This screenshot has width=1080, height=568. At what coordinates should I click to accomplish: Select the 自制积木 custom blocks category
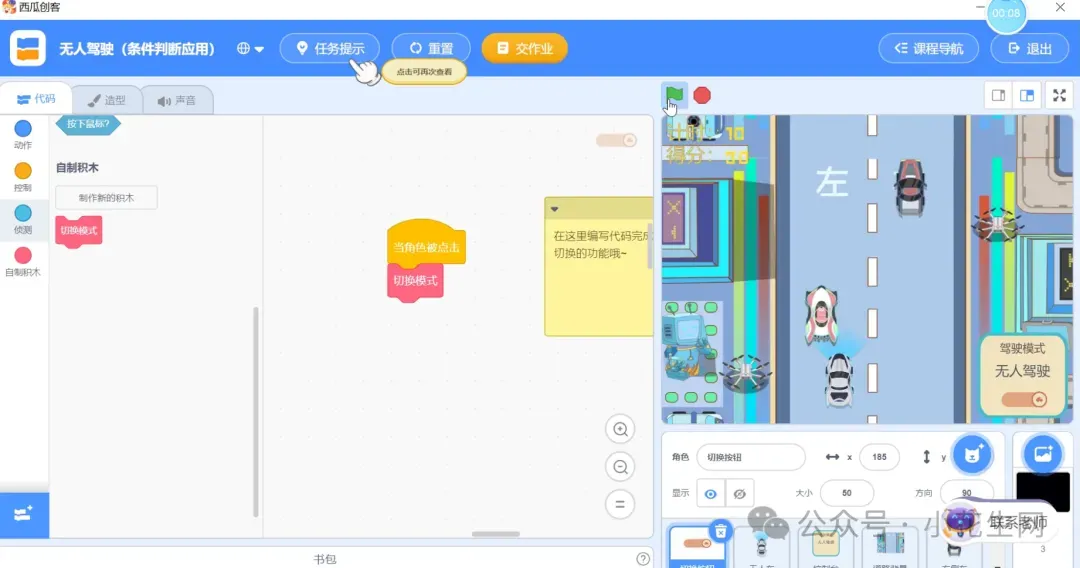coord(23,262)
